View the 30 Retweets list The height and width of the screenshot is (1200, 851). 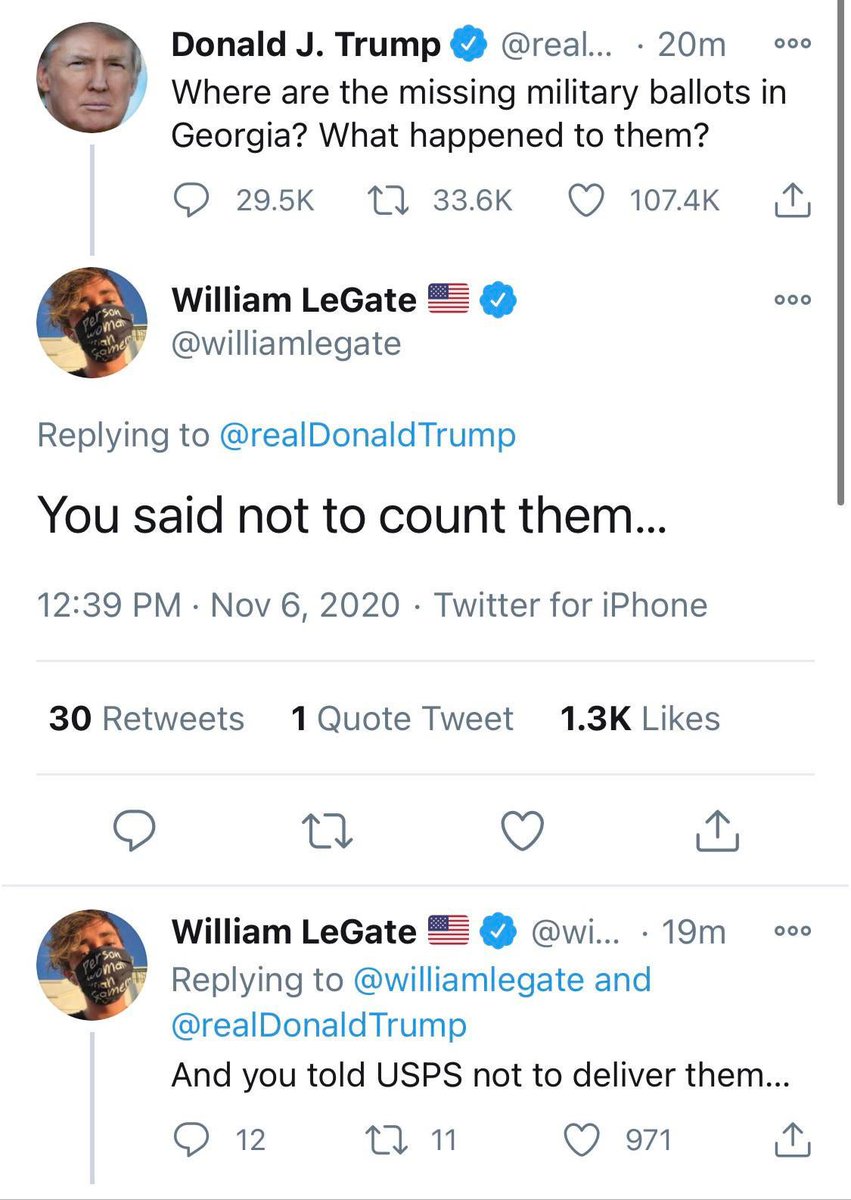146,718
